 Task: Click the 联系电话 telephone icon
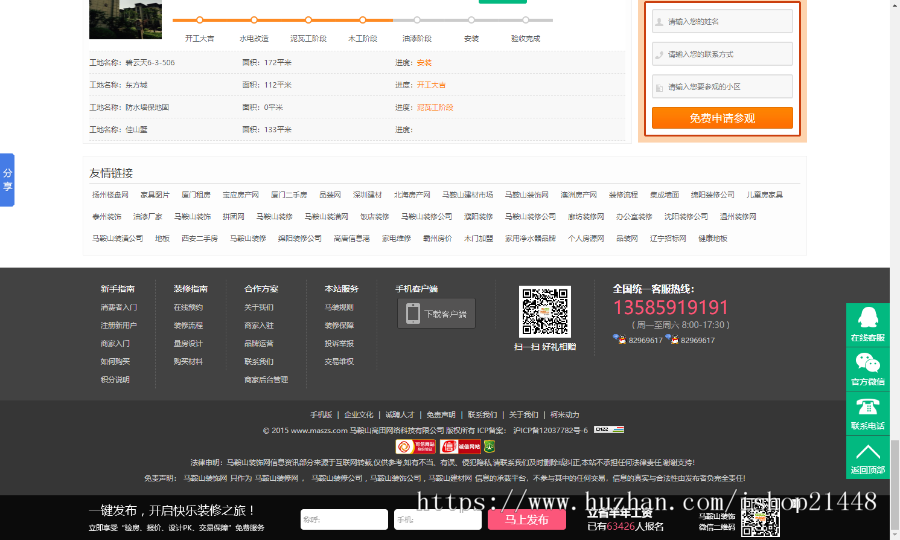click(867, 413)
